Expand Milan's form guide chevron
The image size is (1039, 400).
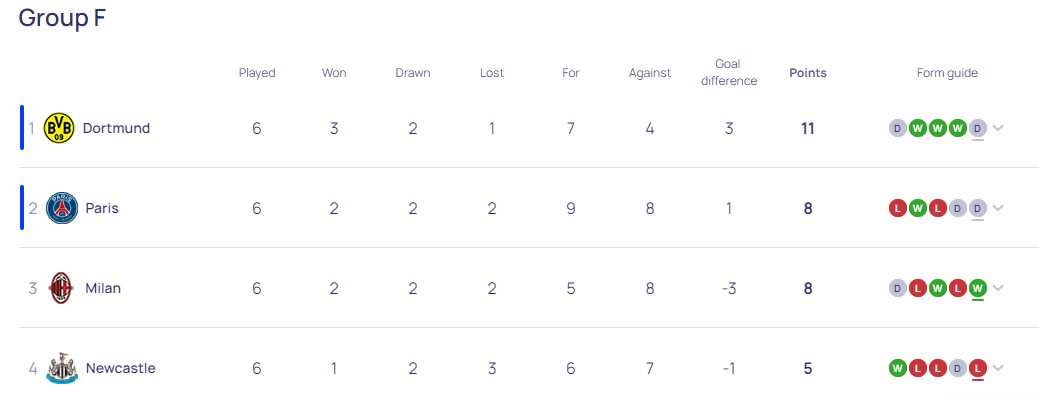tap(998, 288)
